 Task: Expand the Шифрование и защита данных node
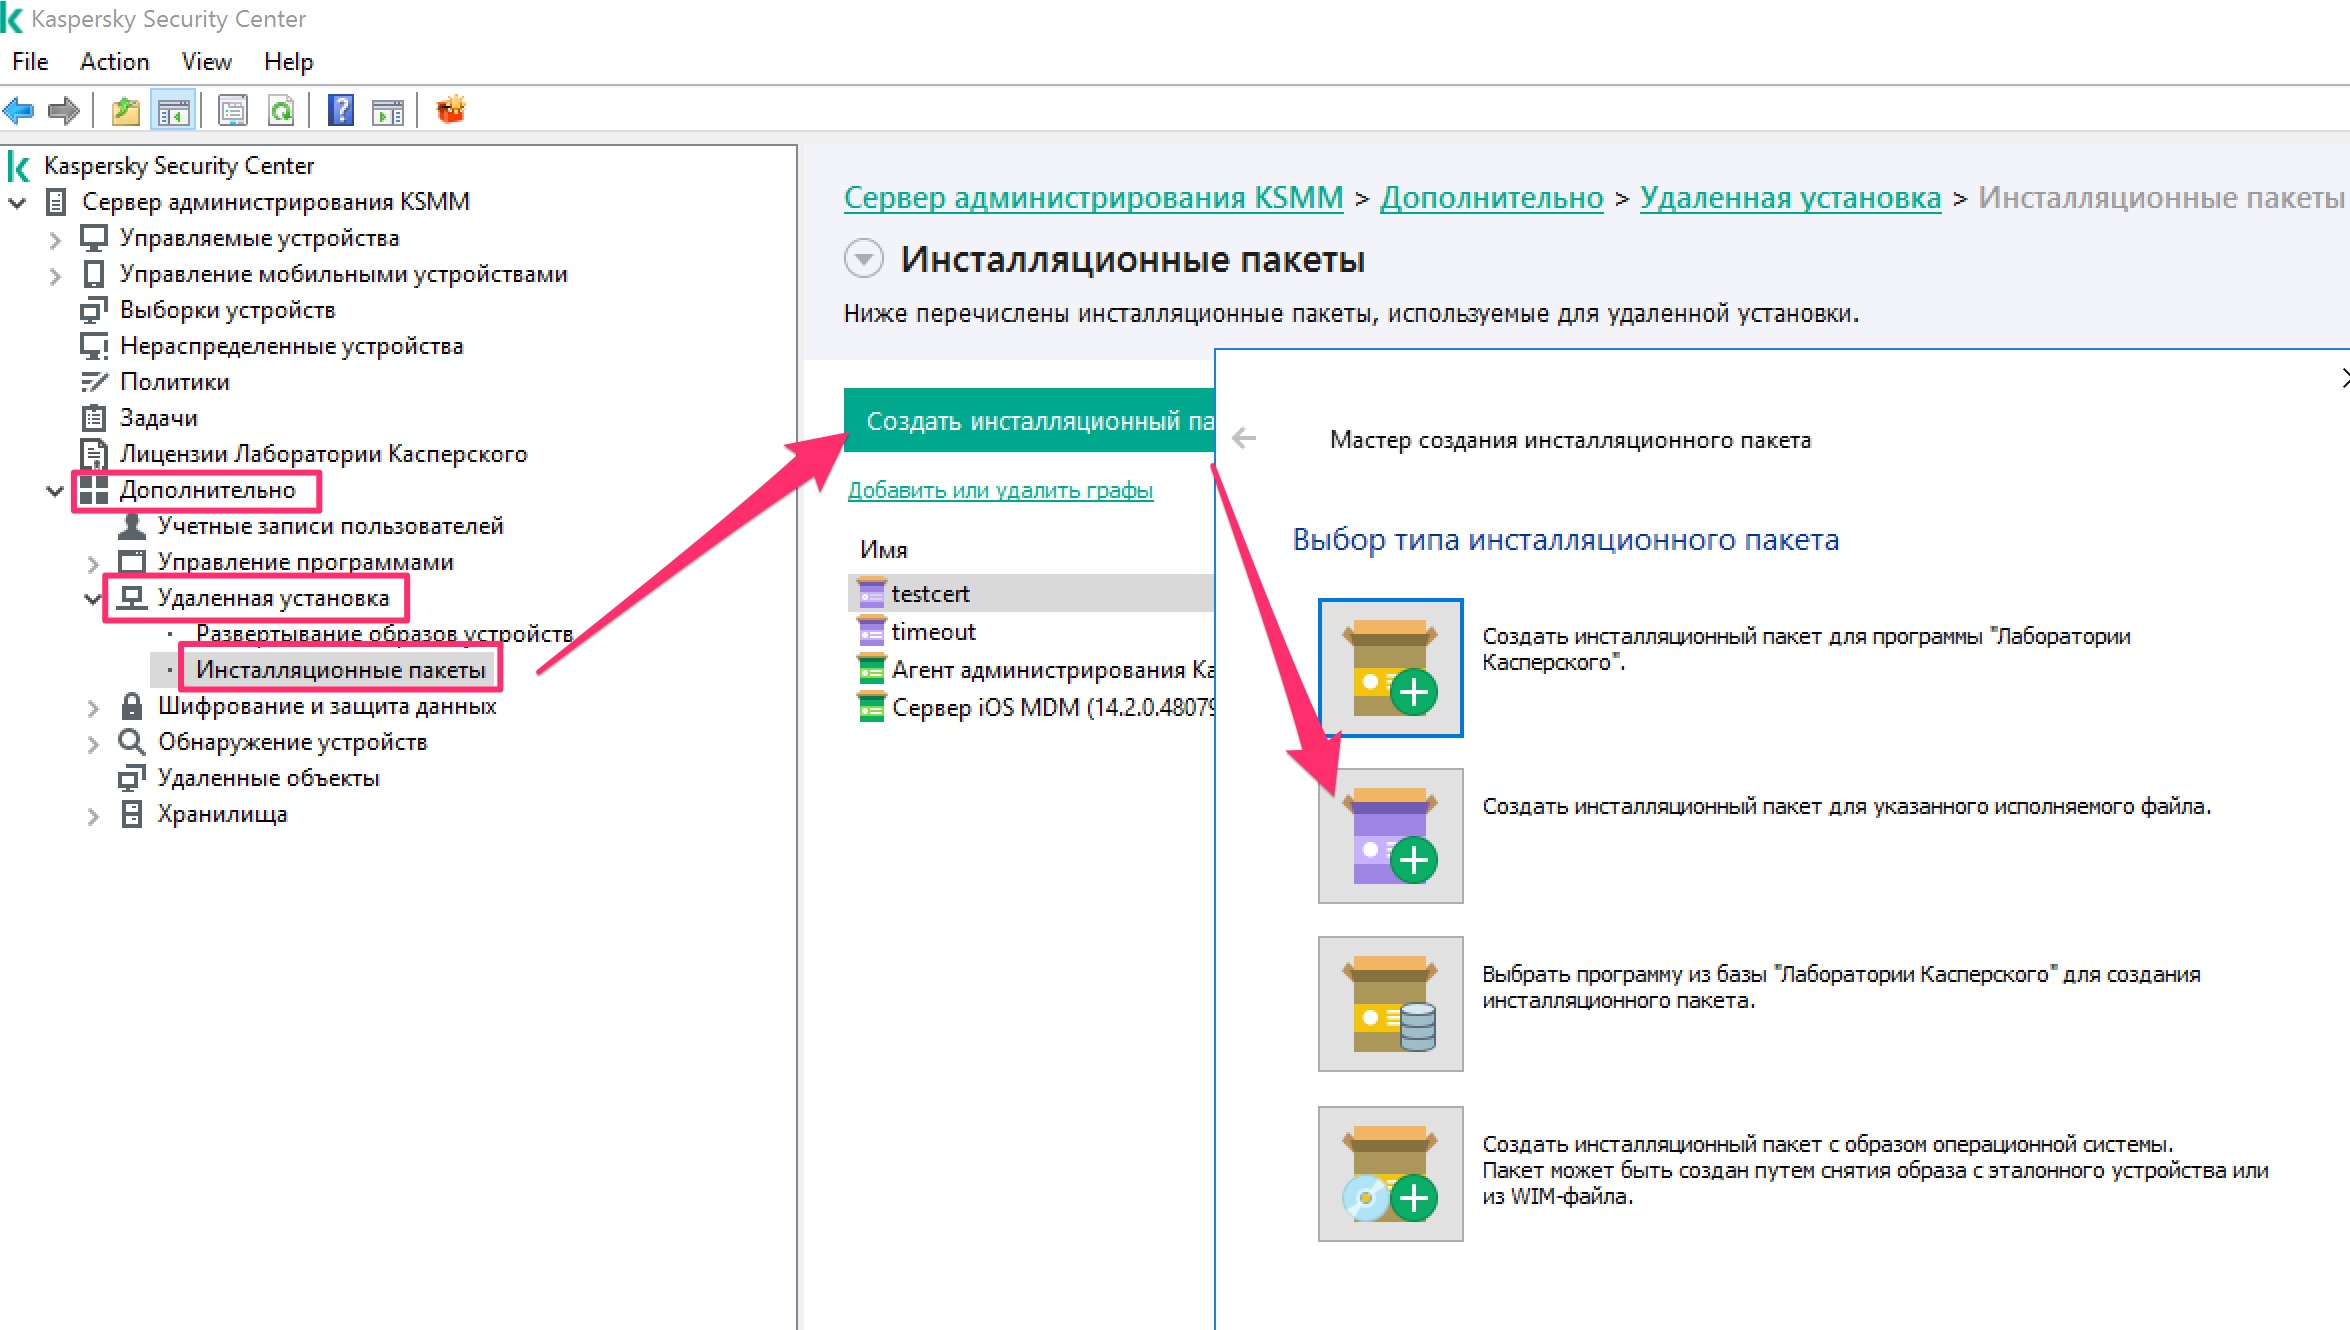point(93,707)
